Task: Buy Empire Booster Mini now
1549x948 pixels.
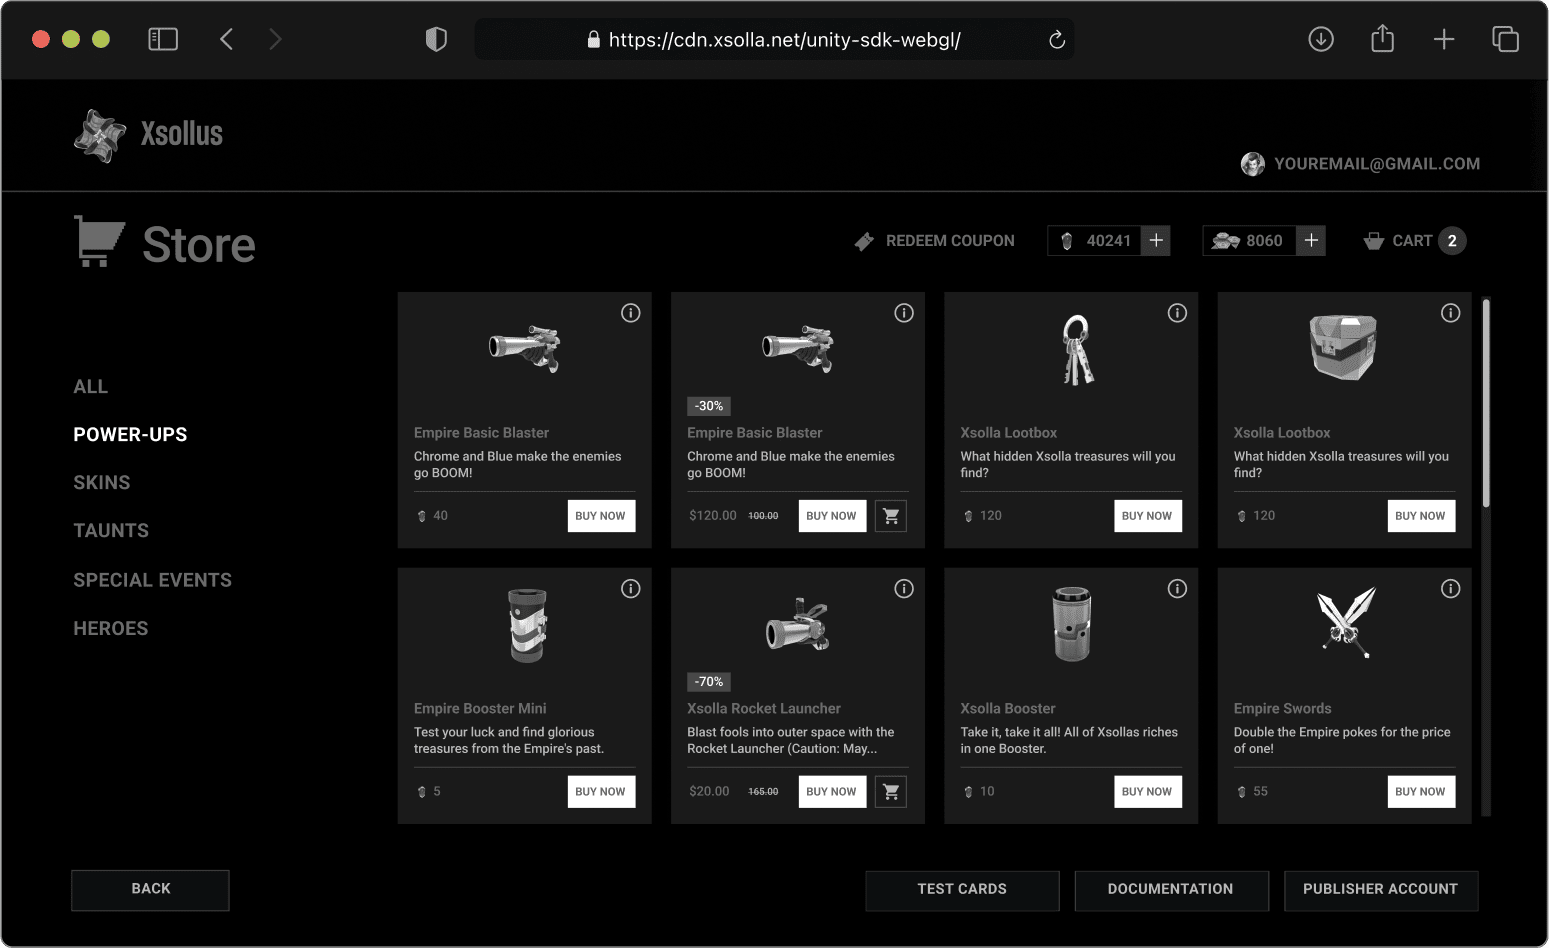Action: click(x=601, y=792)
